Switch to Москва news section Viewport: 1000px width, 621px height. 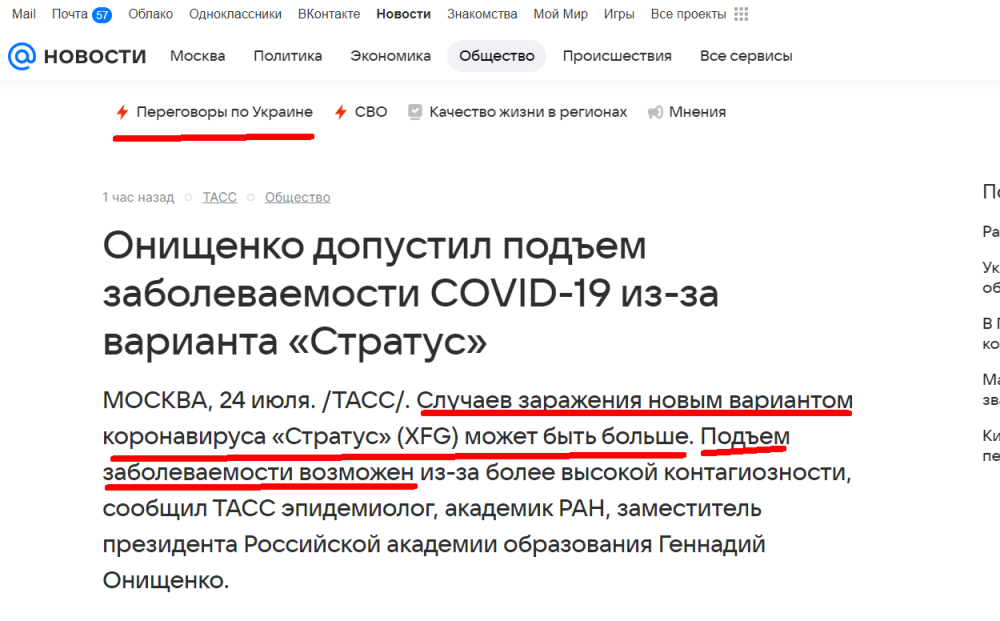pos(198,56)
